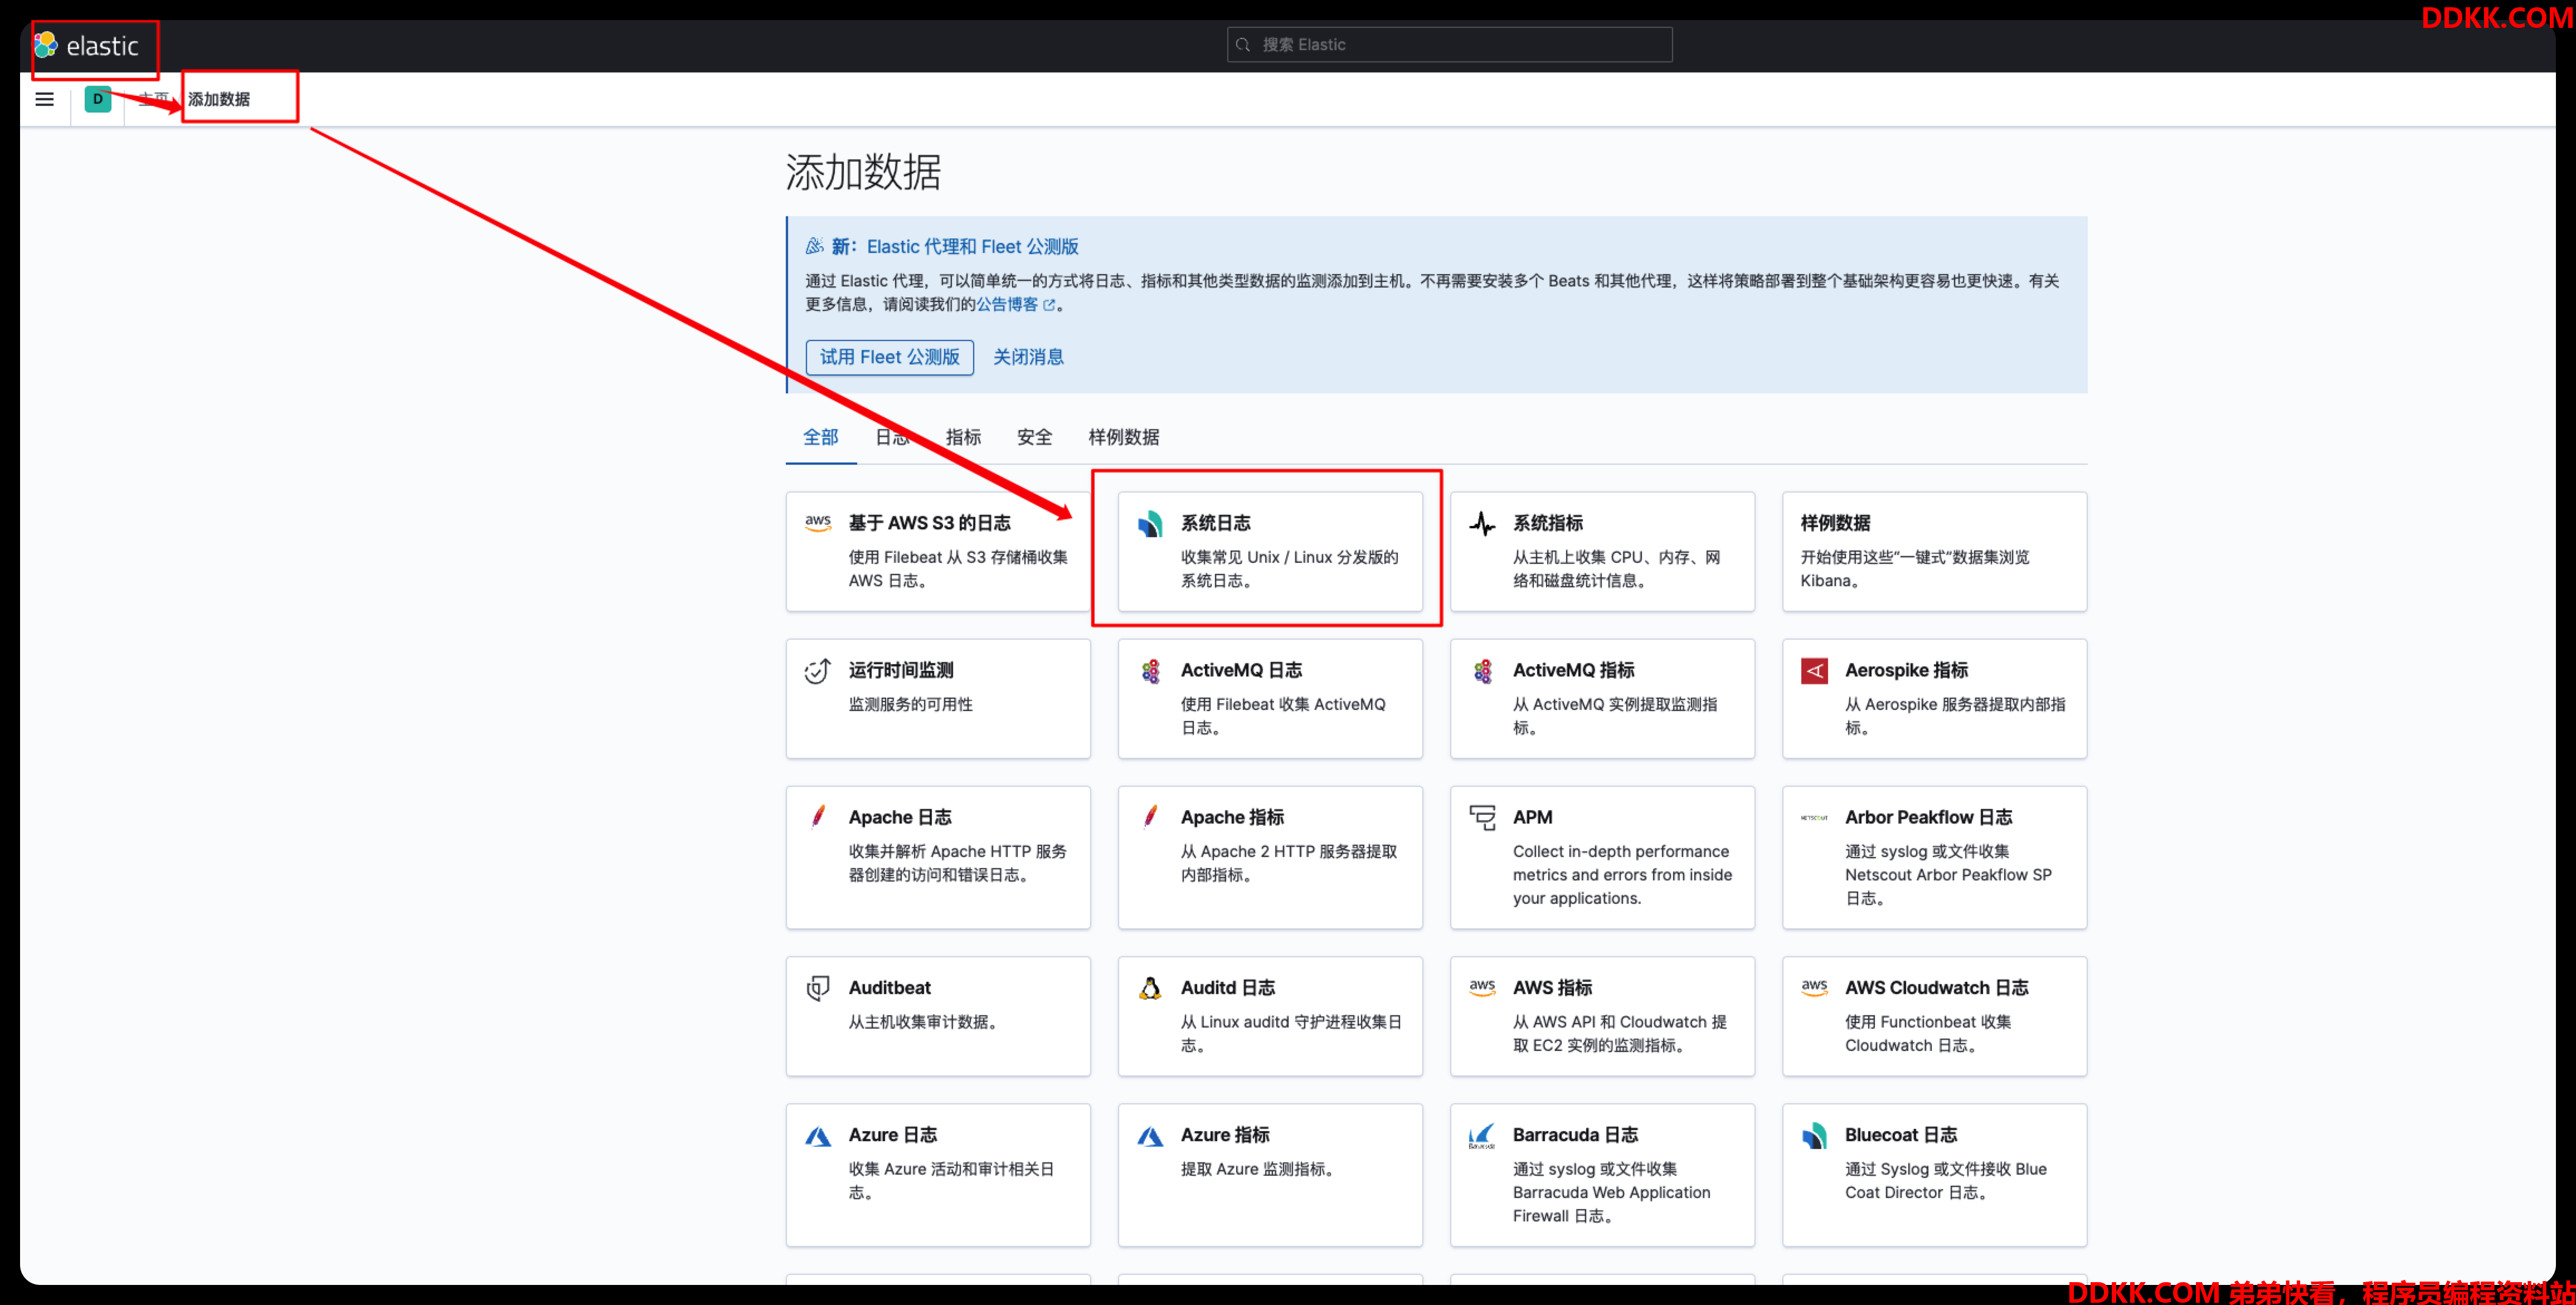Click the 系统指标 card title
Viewport: 2576px width, 1305px height.
click(1547, 523)
